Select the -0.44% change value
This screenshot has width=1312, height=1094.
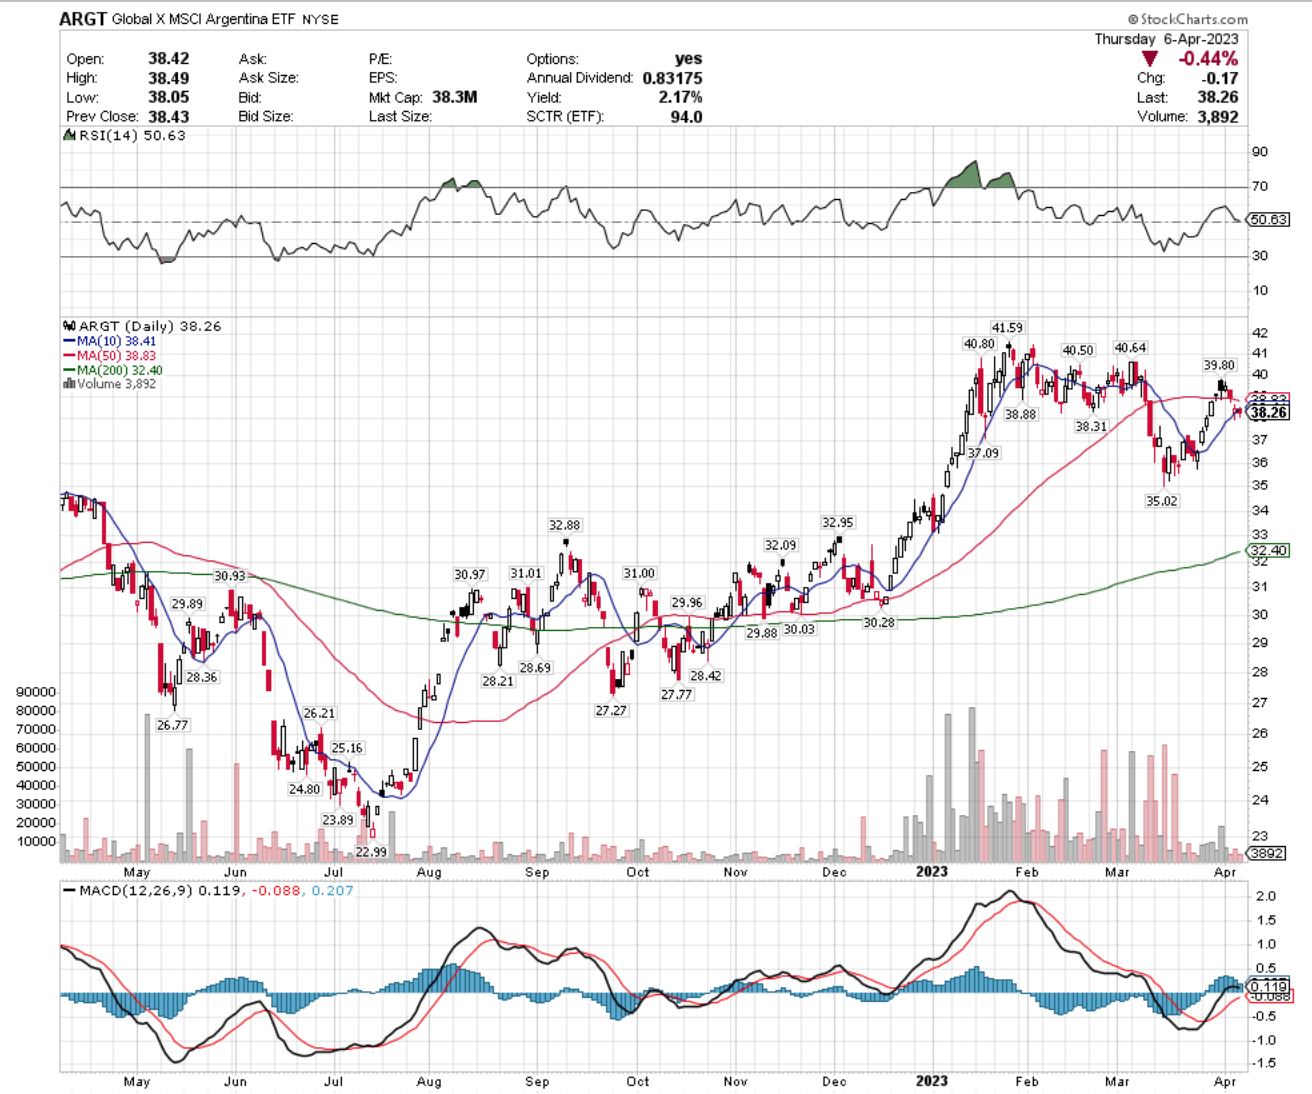point(1208,59)
